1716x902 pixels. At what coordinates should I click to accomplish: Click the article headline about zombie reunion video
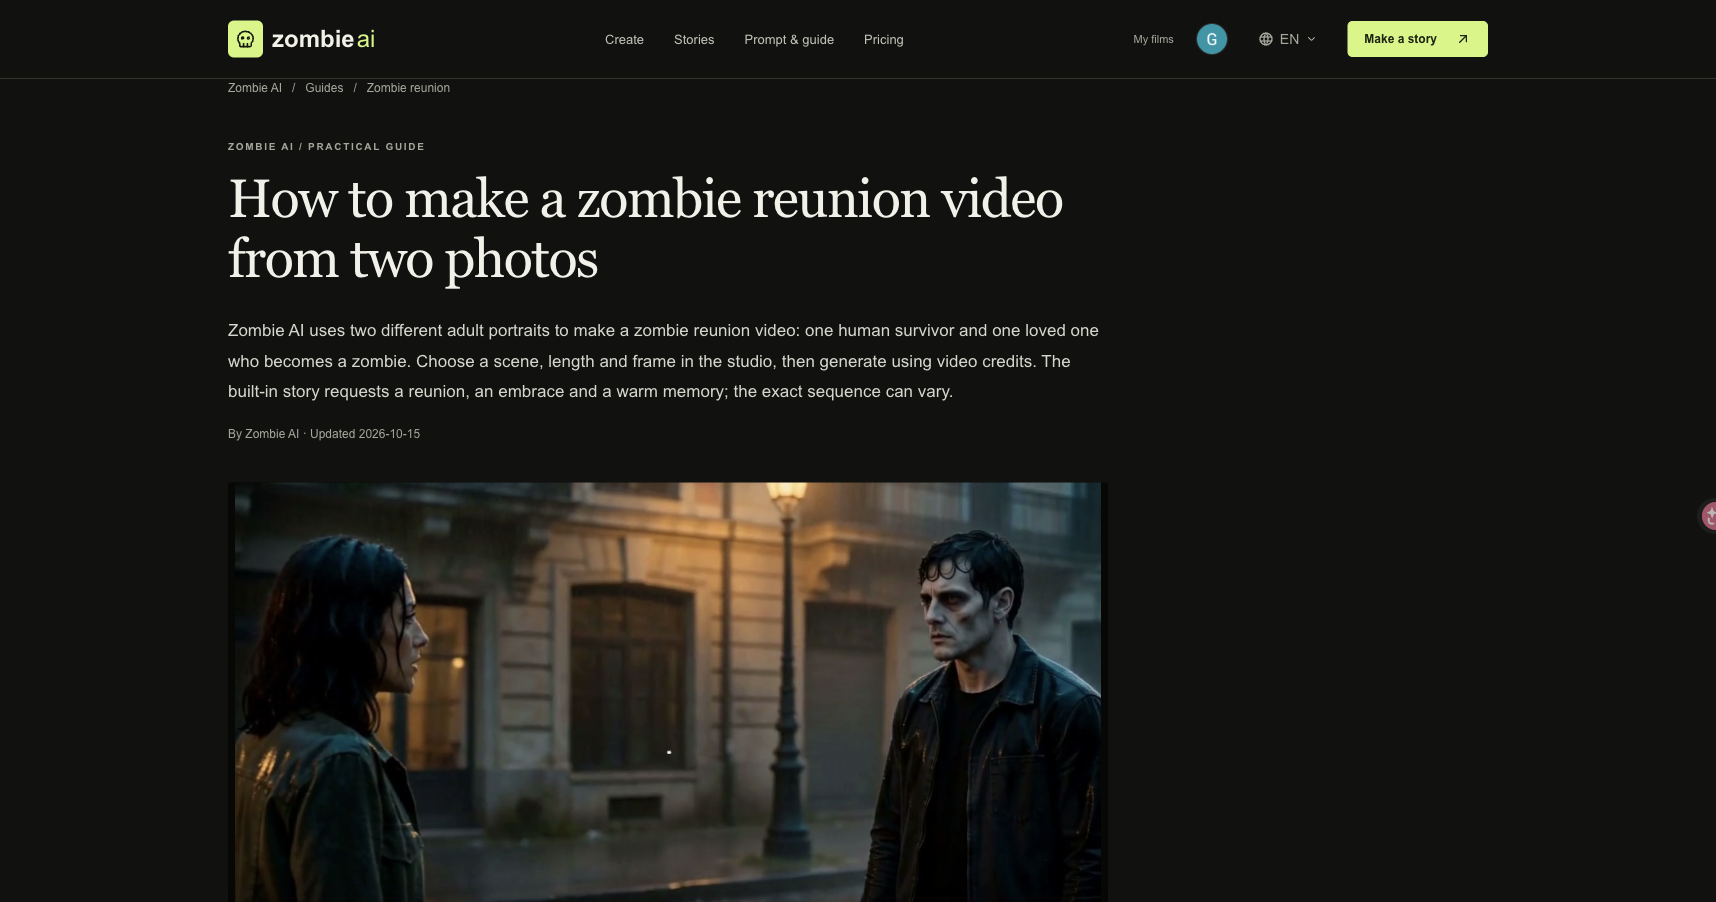[x=645, y=229]
